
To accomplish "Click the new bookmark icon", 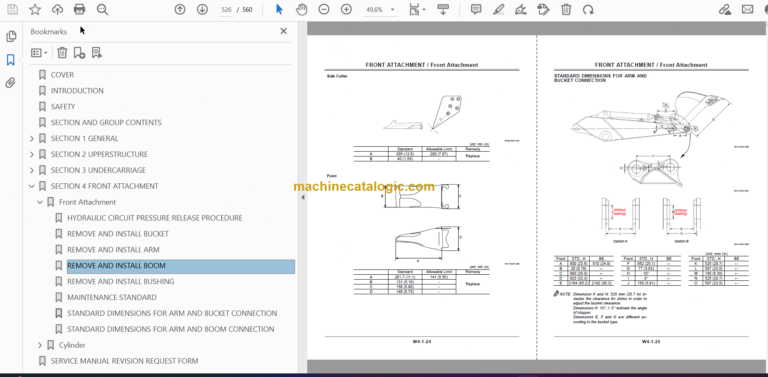I will pyautogui.click(x=79, y=53).
